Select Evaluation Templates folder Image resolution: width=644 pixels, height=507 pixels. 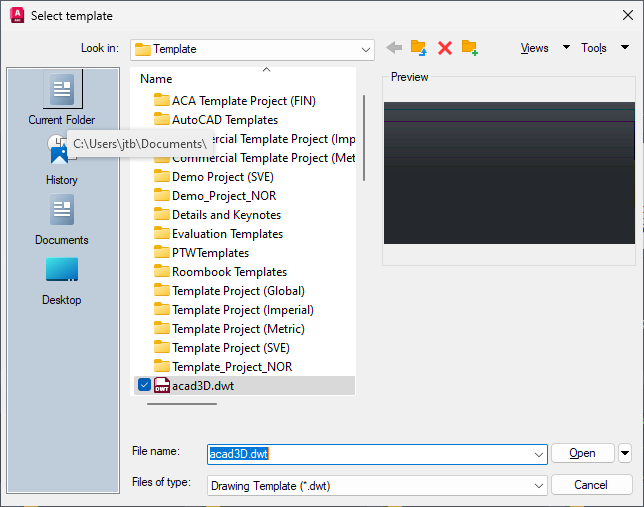pyautogui.click(x=218, y=234)
